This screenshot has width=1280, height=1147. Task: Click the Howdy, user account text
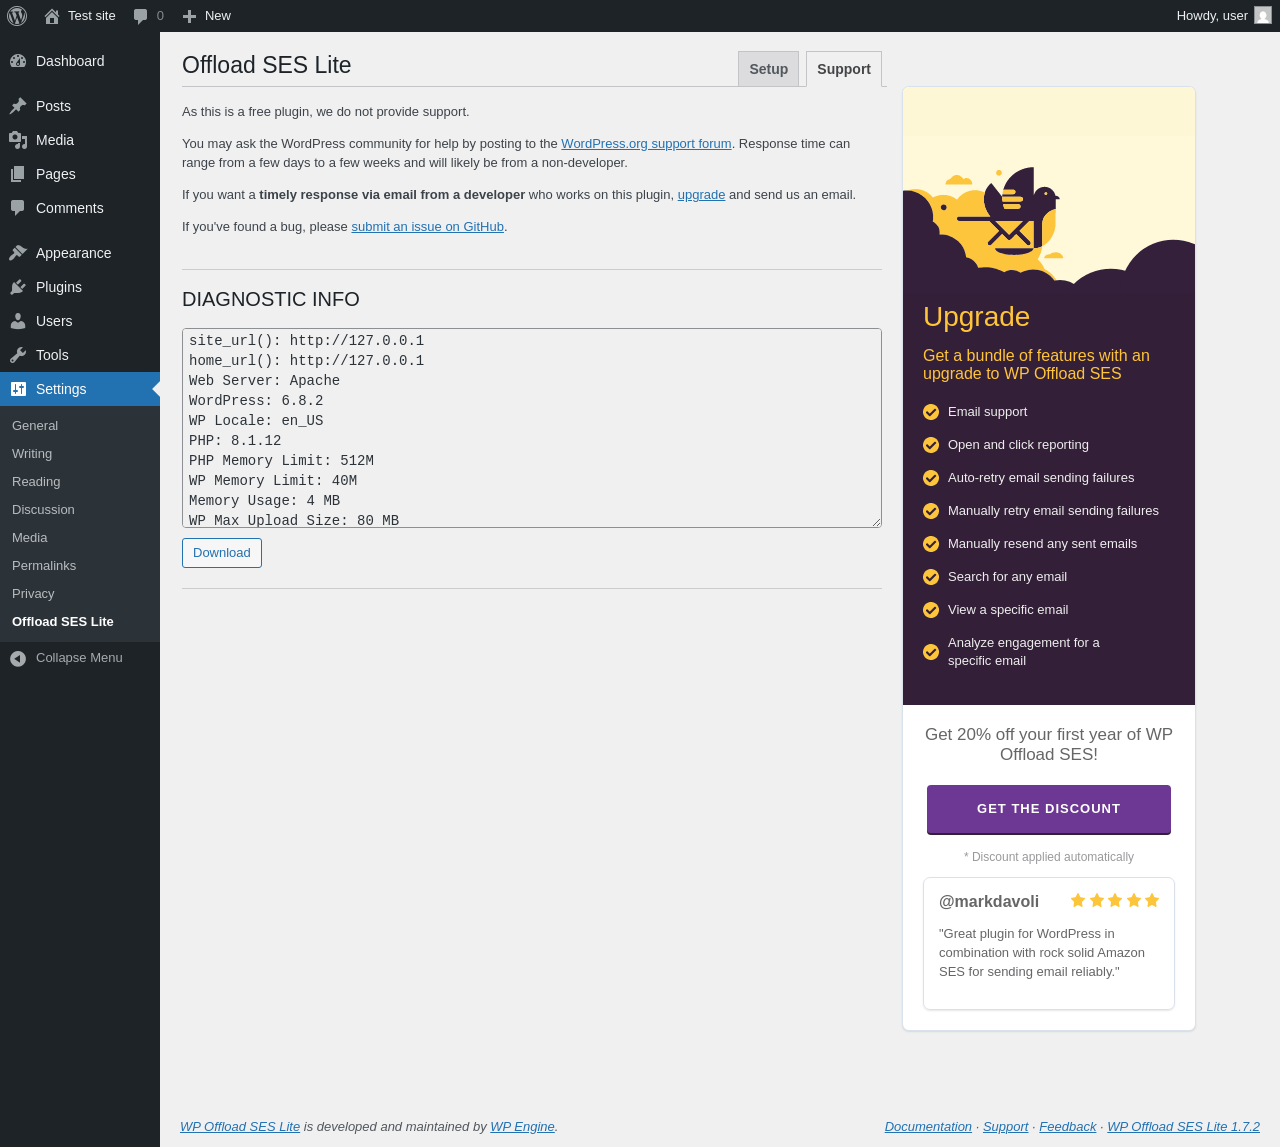coord(1212,16)
